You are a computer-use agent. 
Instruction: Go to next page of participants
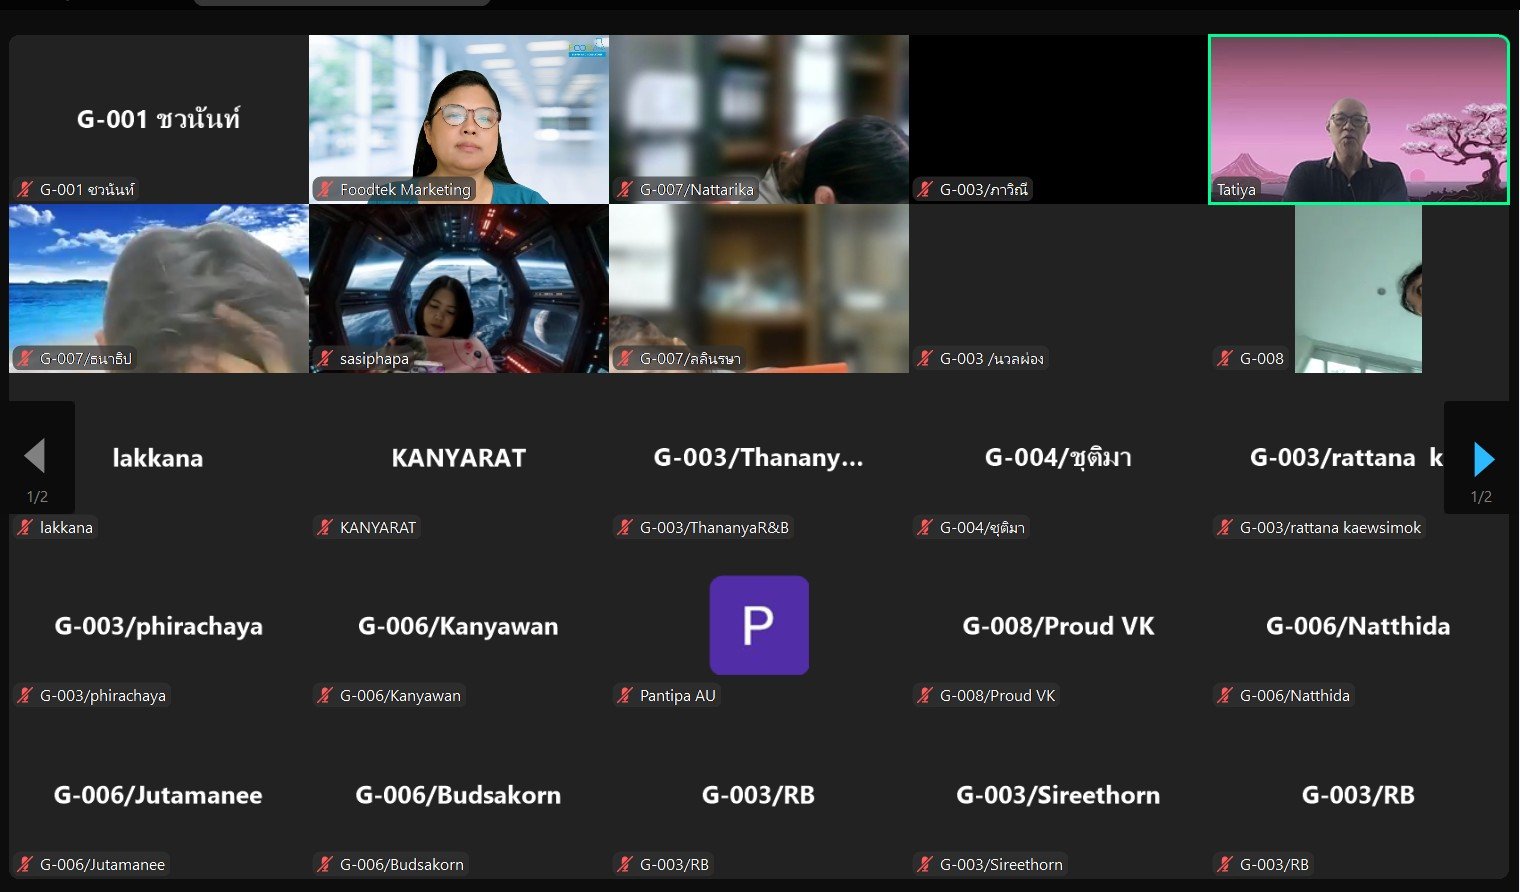click(x=1484, y=459)
